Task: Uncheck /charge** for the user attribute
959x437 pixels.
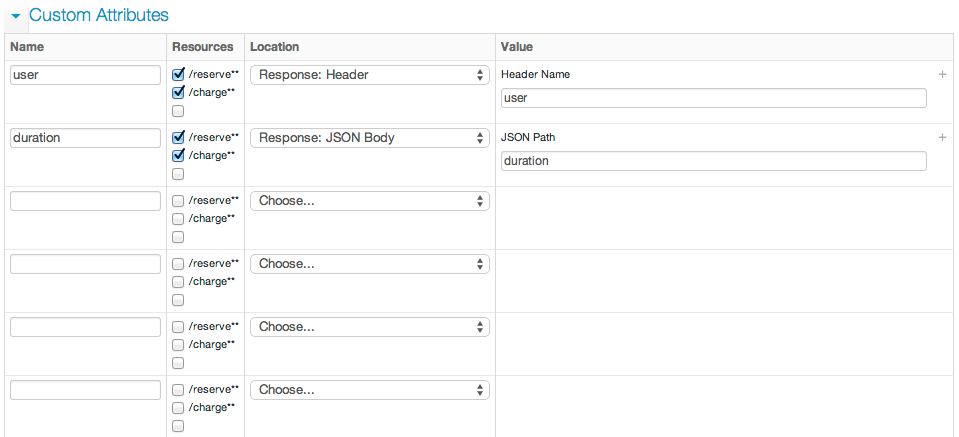Action: (x=178, y=93)
